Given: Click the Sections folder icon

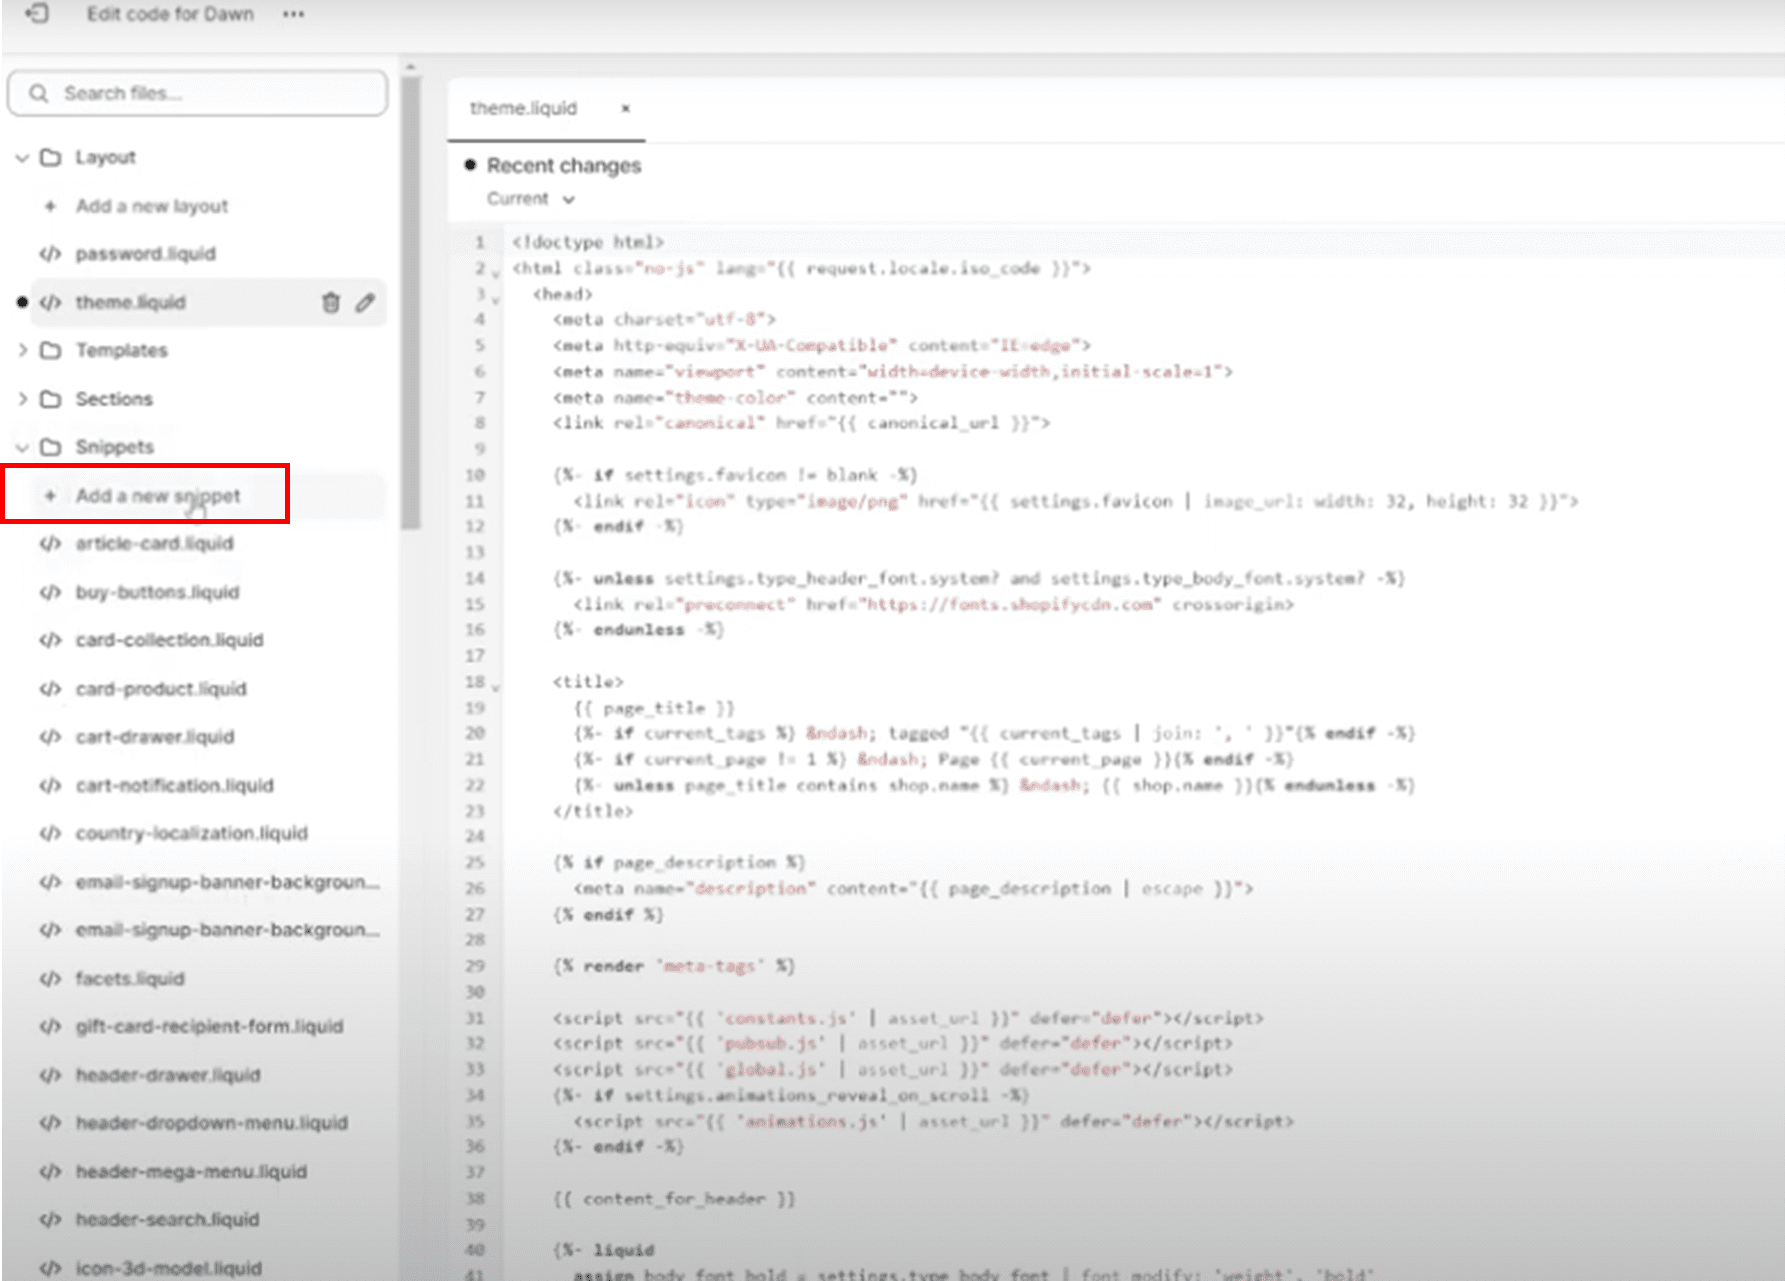Looking at the screenshot, I should coord(50,399).
